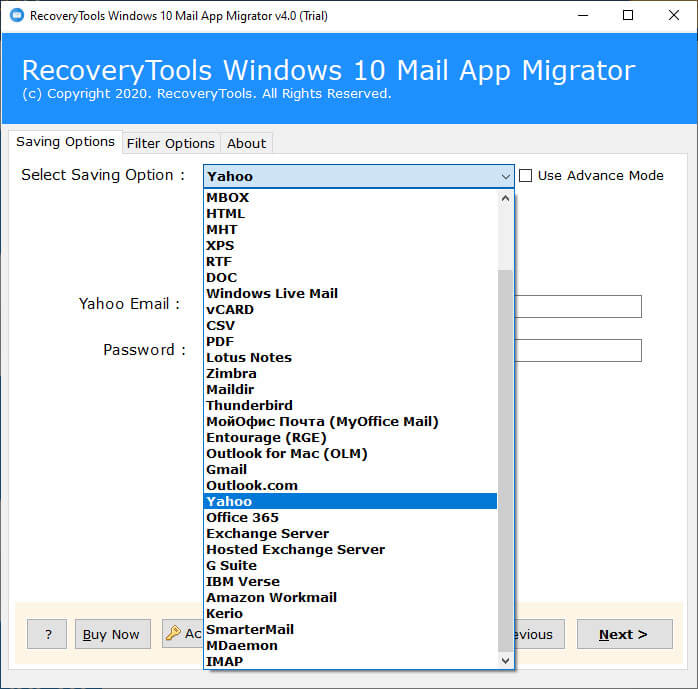Click the Next > button
The height and width of the screenshot is (689, 698).
625,634
